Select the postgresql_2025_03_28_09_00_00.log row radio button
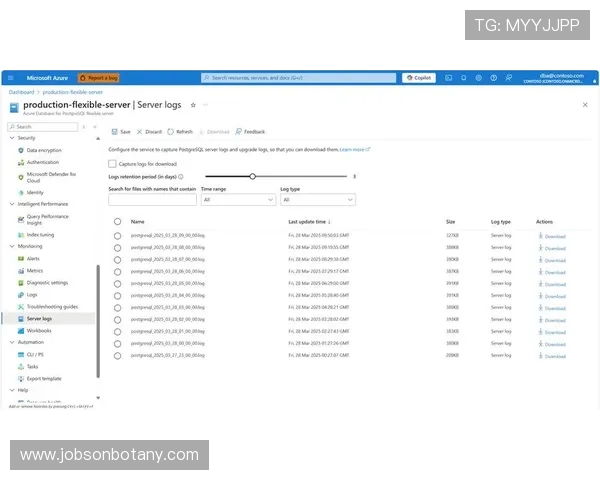 (x=117, y=235)
